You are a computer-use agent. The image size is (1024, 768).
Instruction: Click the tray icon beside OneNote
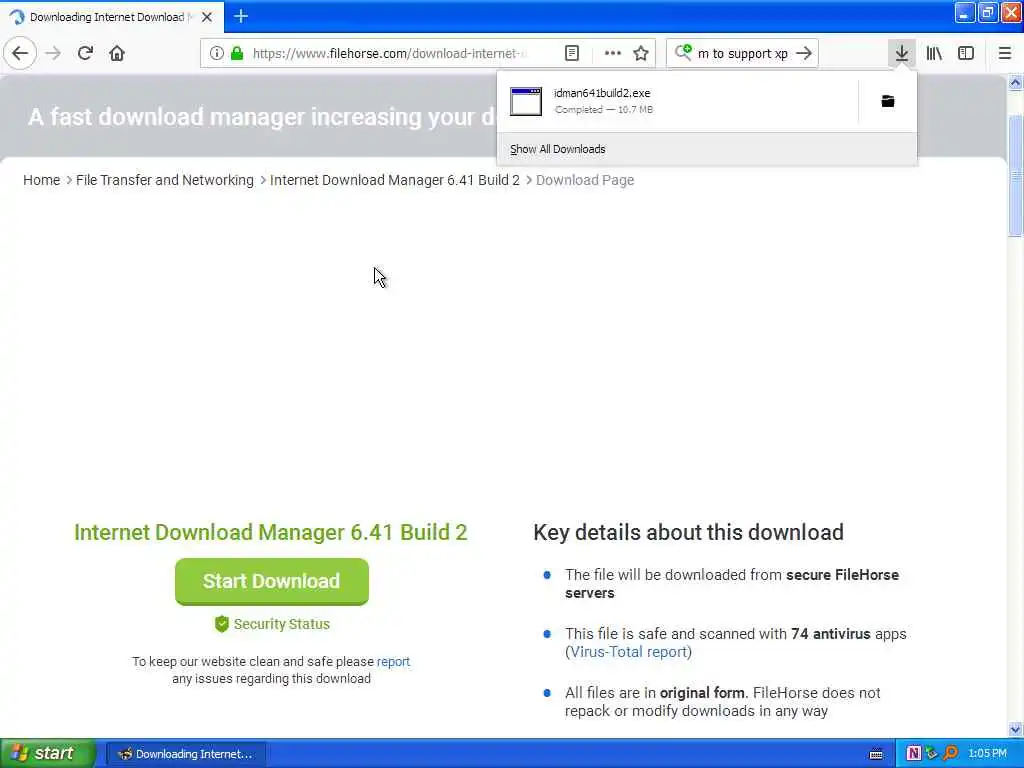(932, 754)
